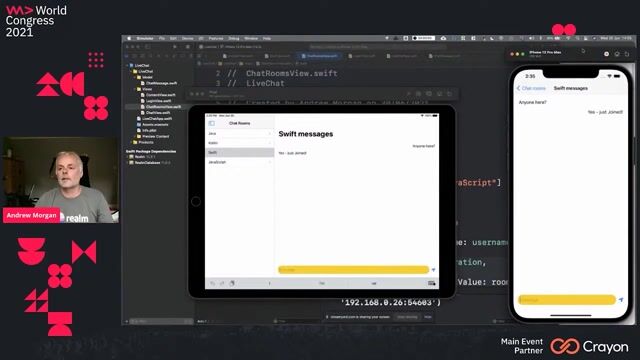Tap the redo icon on iPad keyboard bar
The image size is (640, 360).
click(222, 283)
